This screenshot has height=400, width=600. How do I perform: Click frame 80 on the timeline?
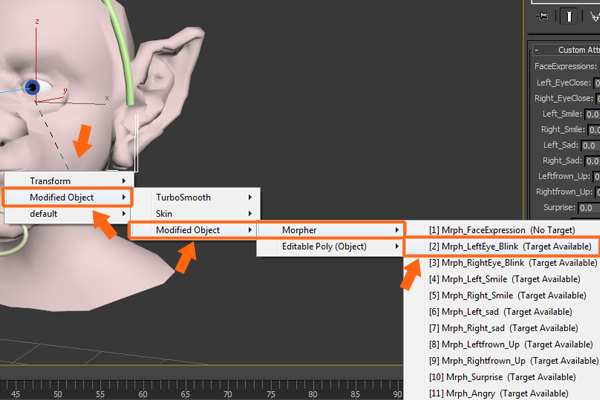click(x=313, y=394)
